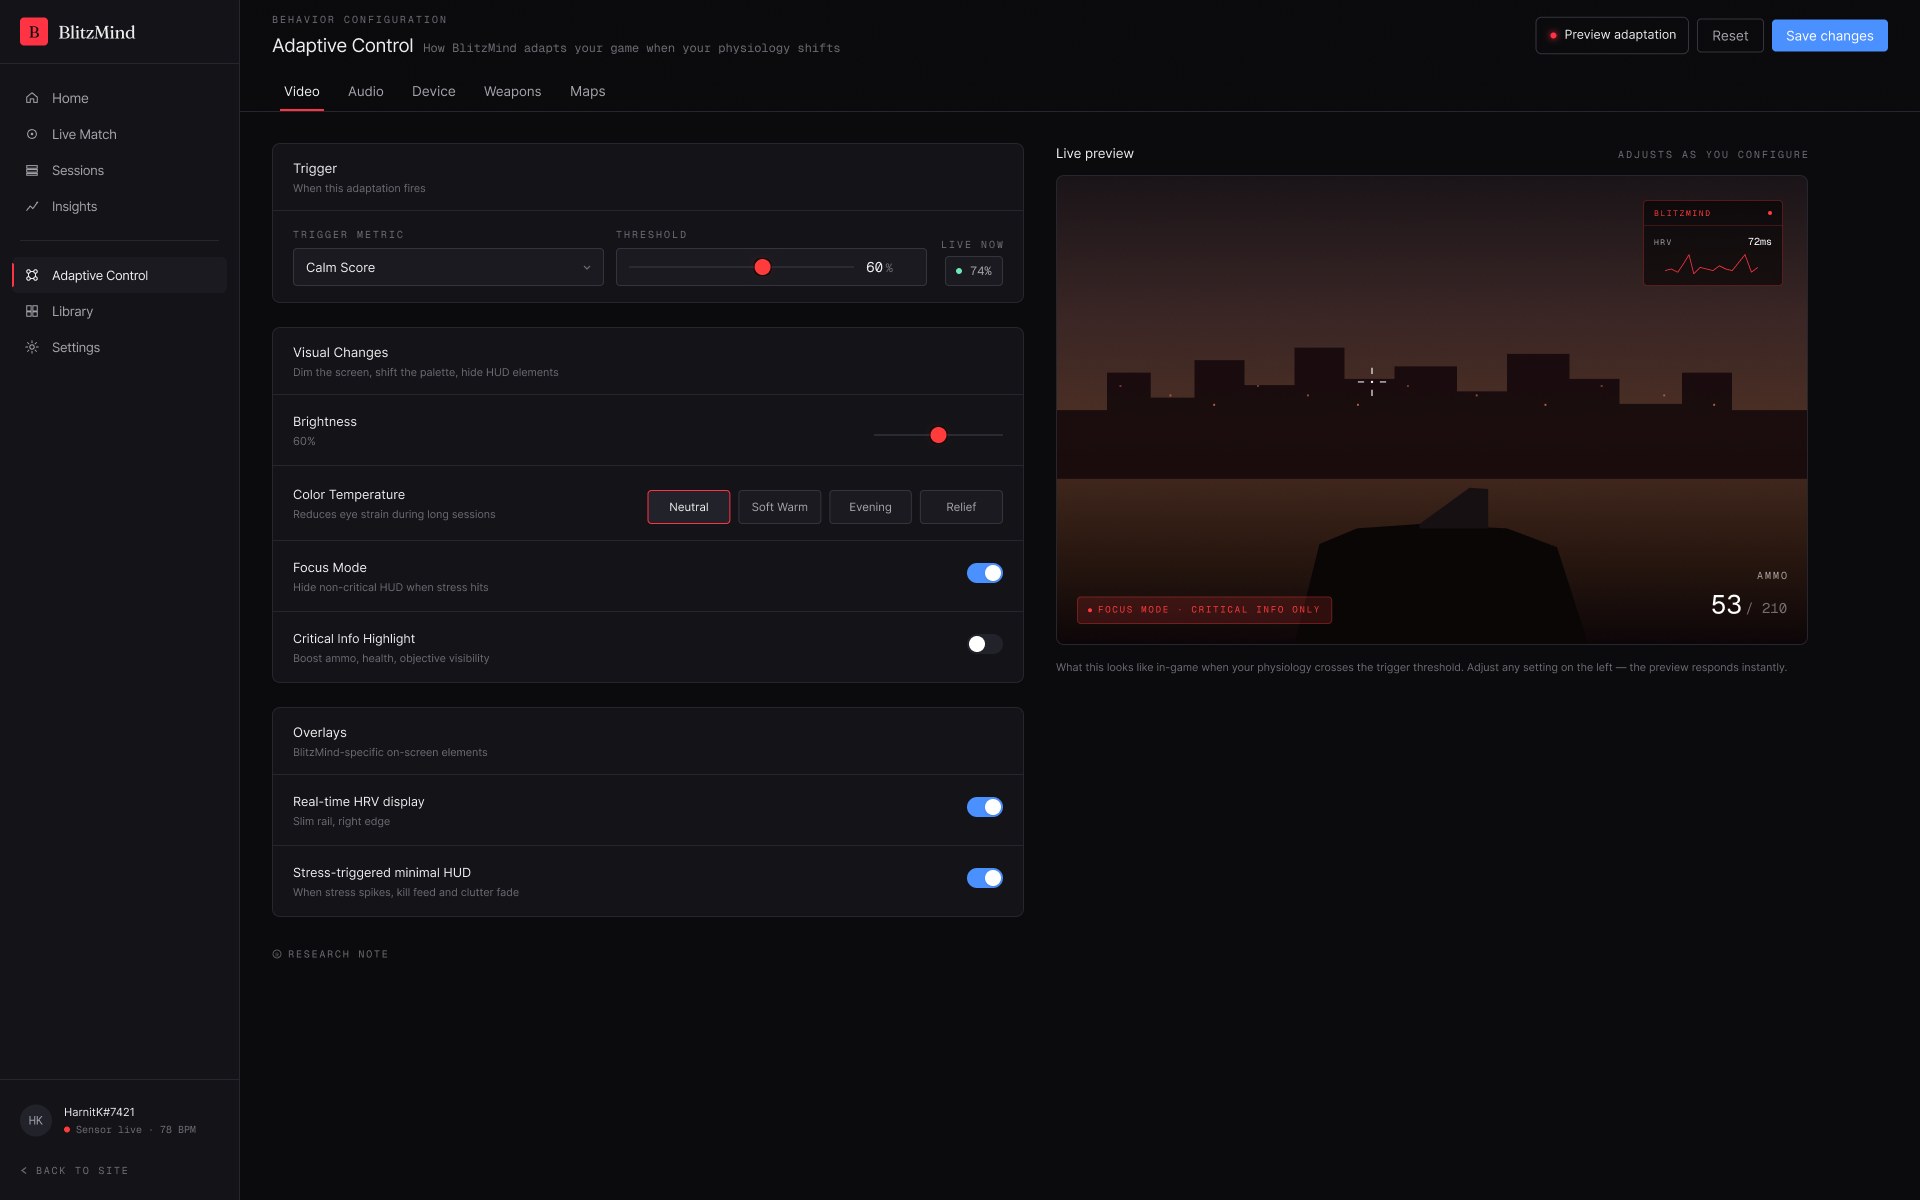Click the Live Now 74% readout
This screenshot has height=1200, width=1920.
point(974,271)
